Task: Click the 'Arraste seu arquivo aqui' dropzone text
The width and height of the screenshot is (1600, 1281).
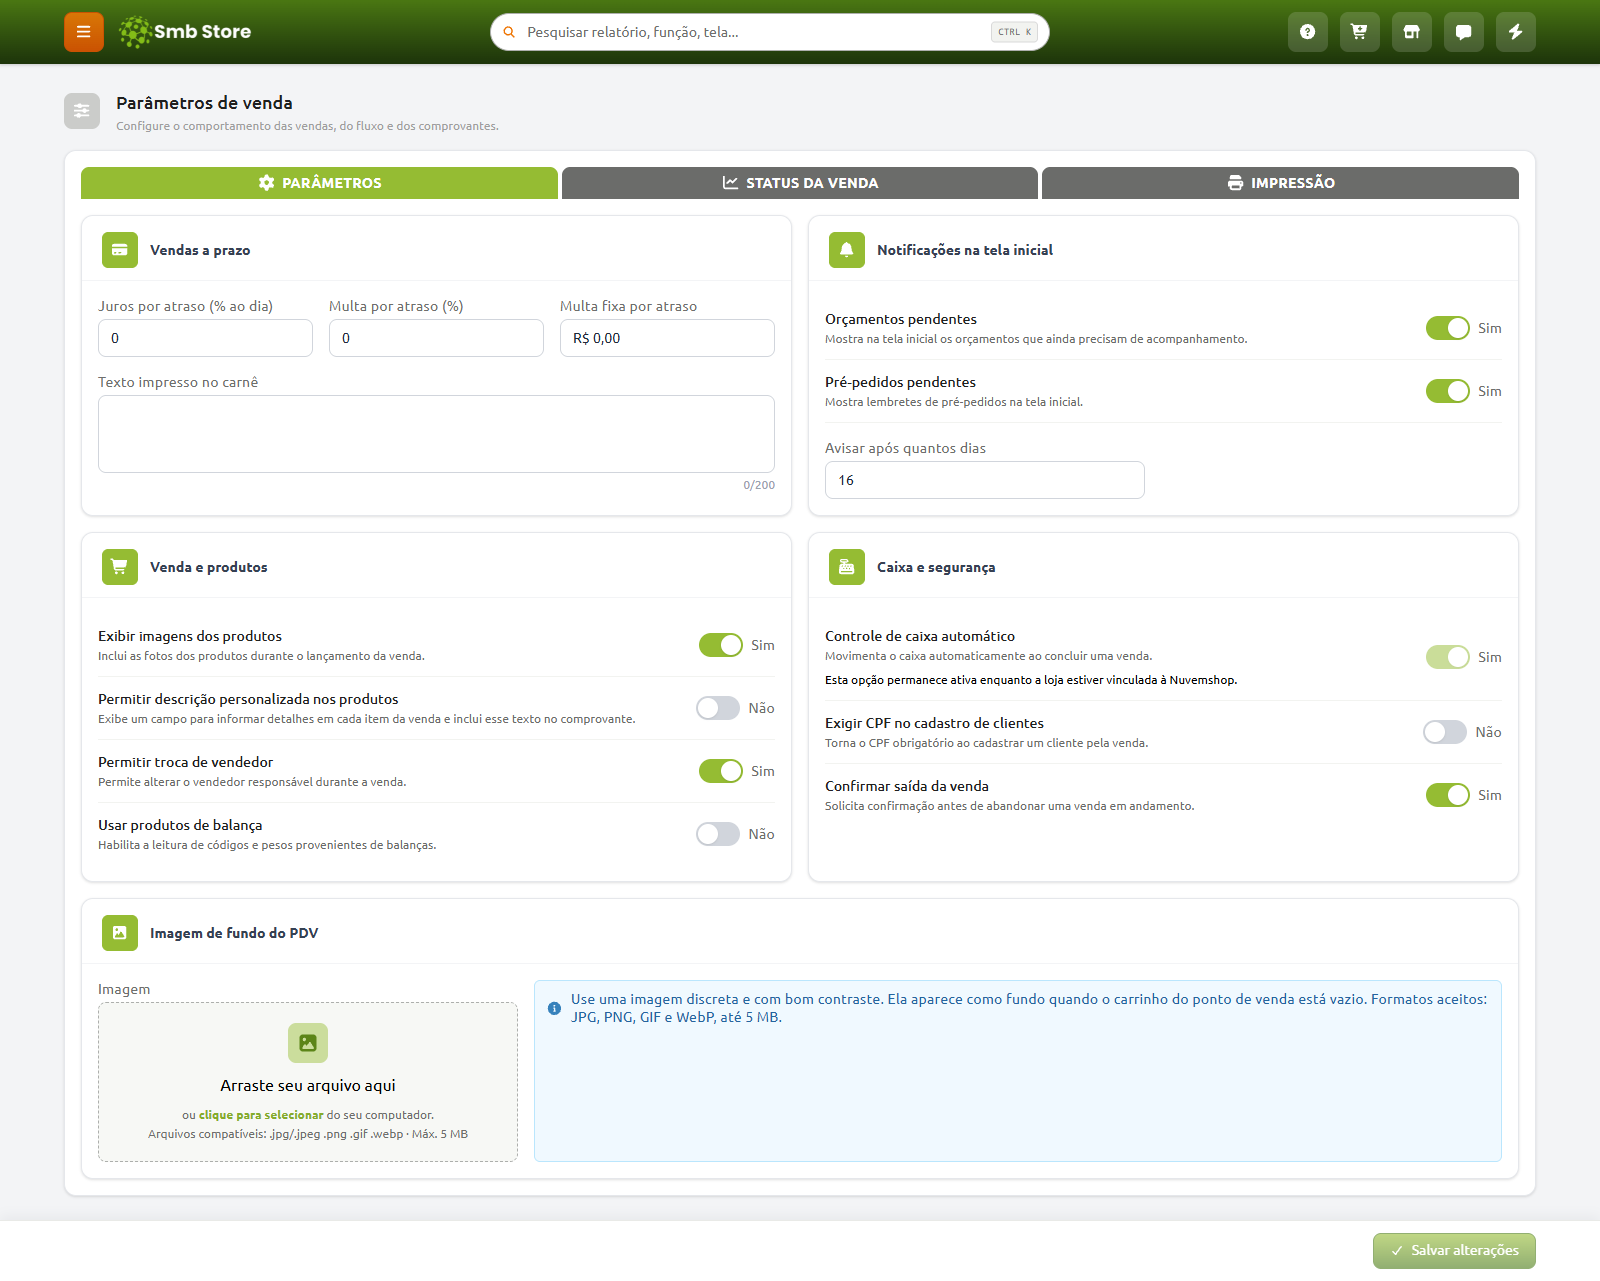Action: coord(308,1086)
